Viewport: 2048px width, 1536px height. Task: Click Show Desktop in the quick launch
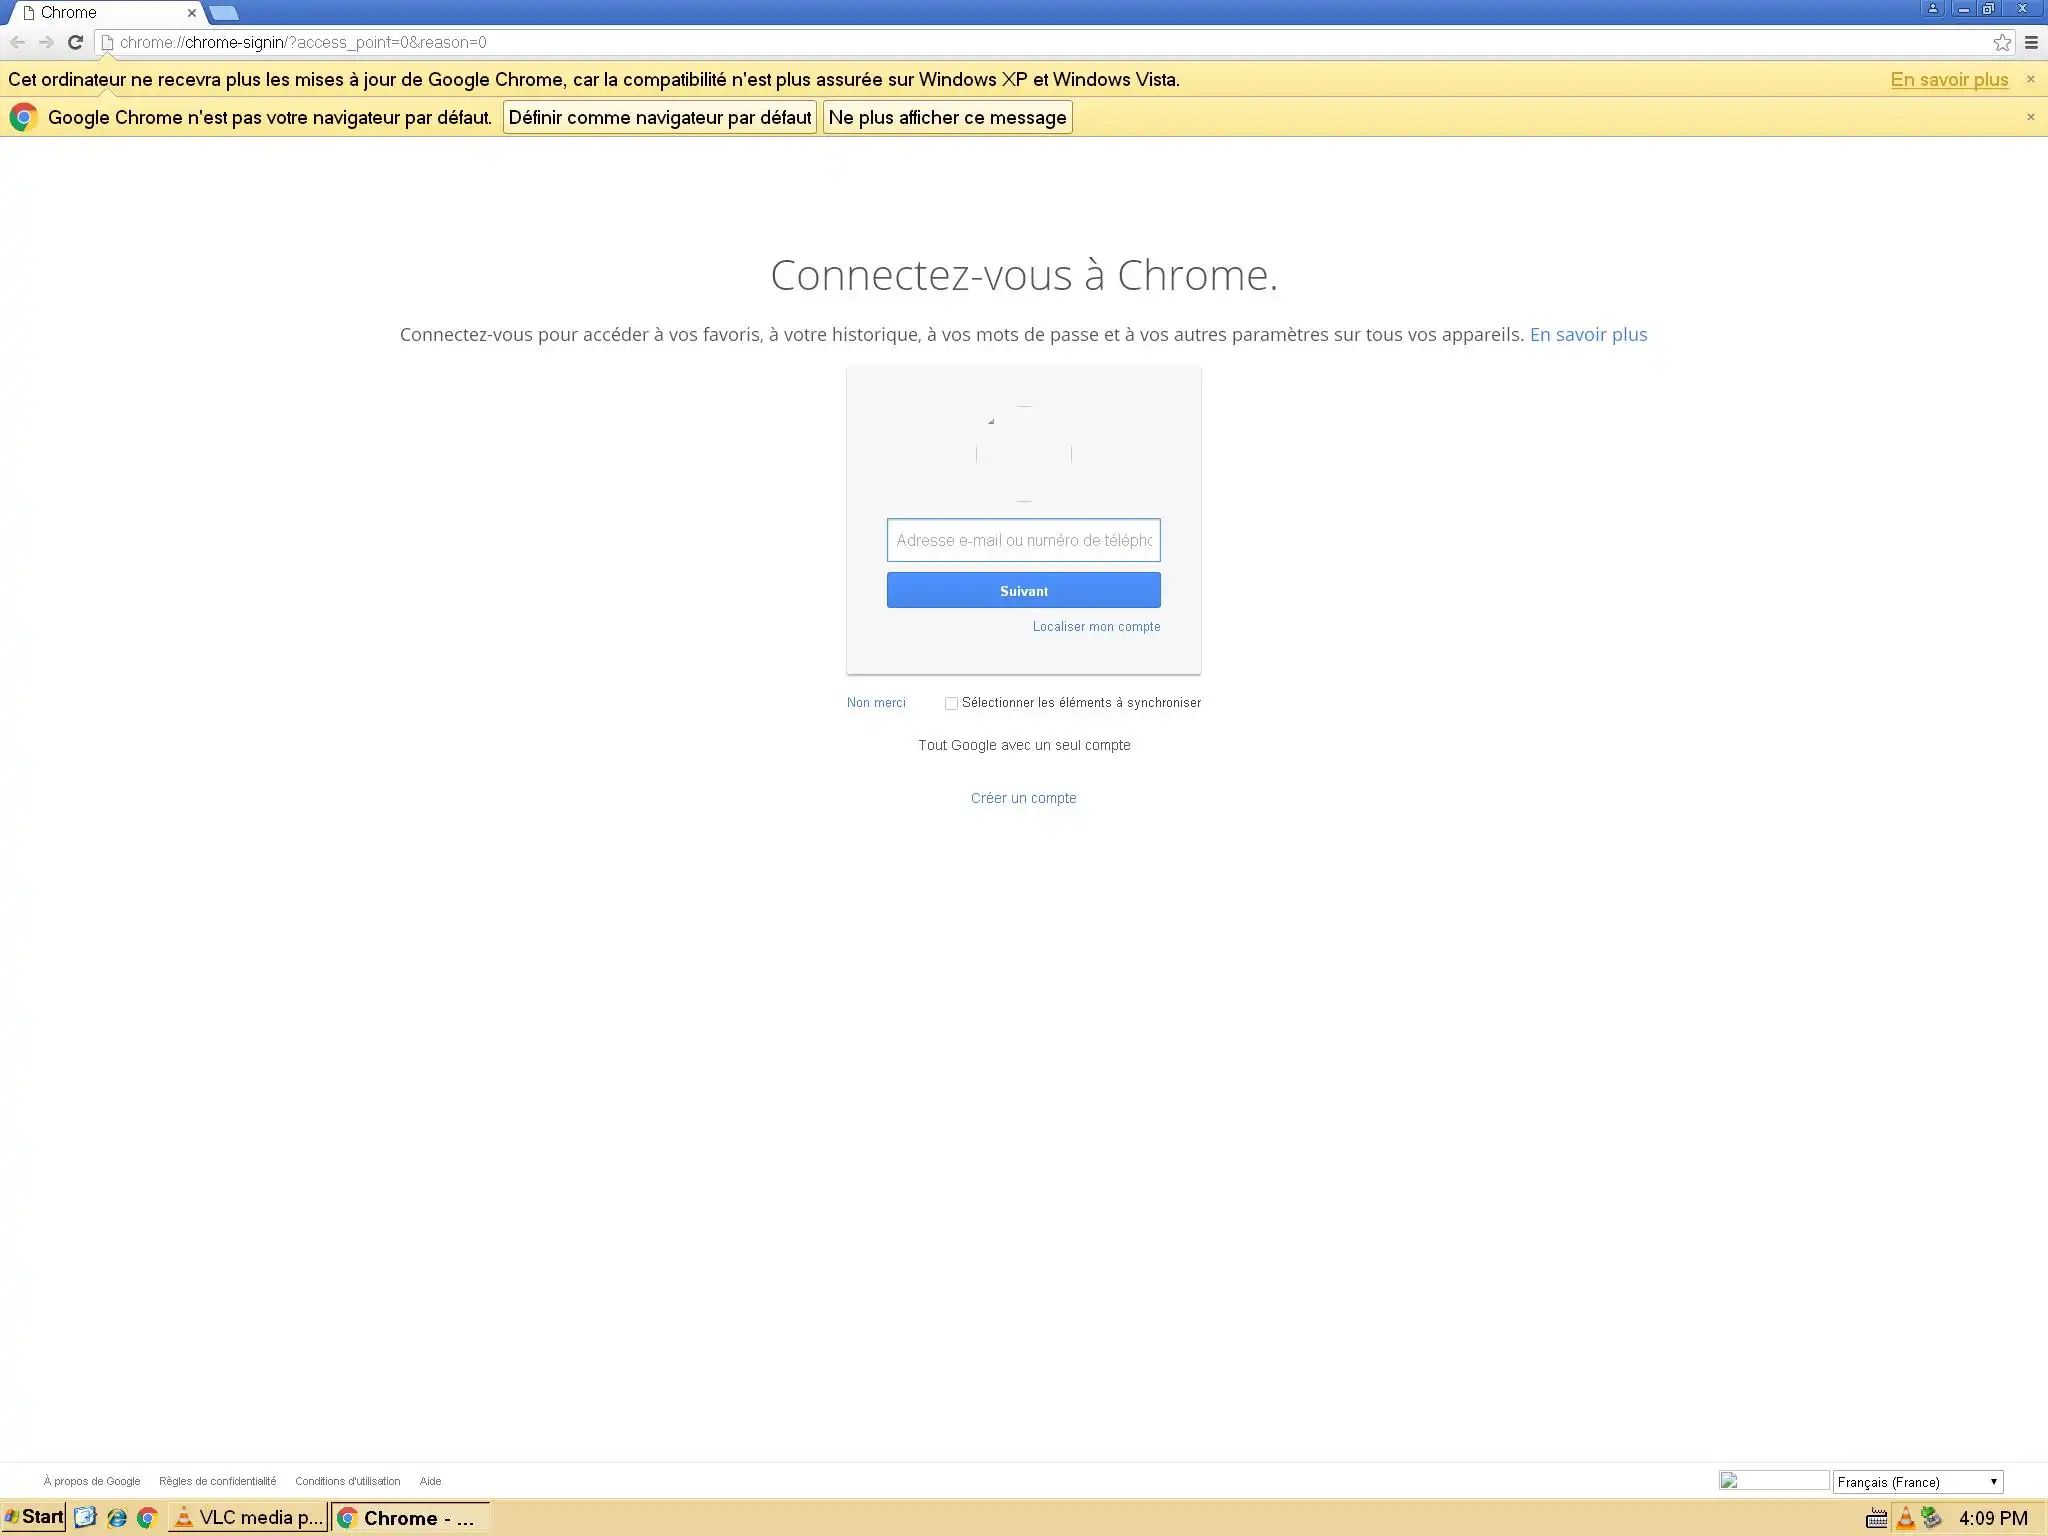(85, 1518)
